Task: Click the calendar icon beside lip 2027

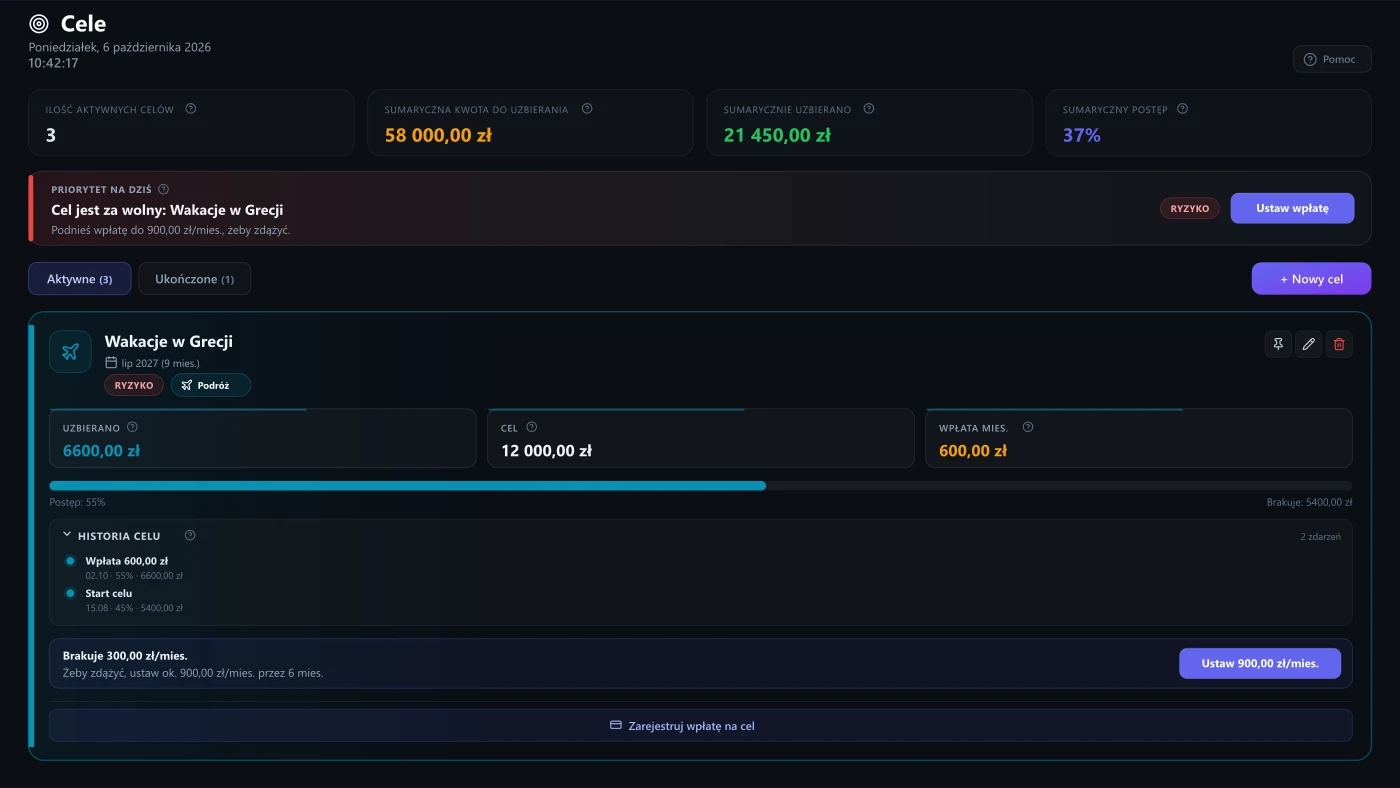Action: click(111, 363)
